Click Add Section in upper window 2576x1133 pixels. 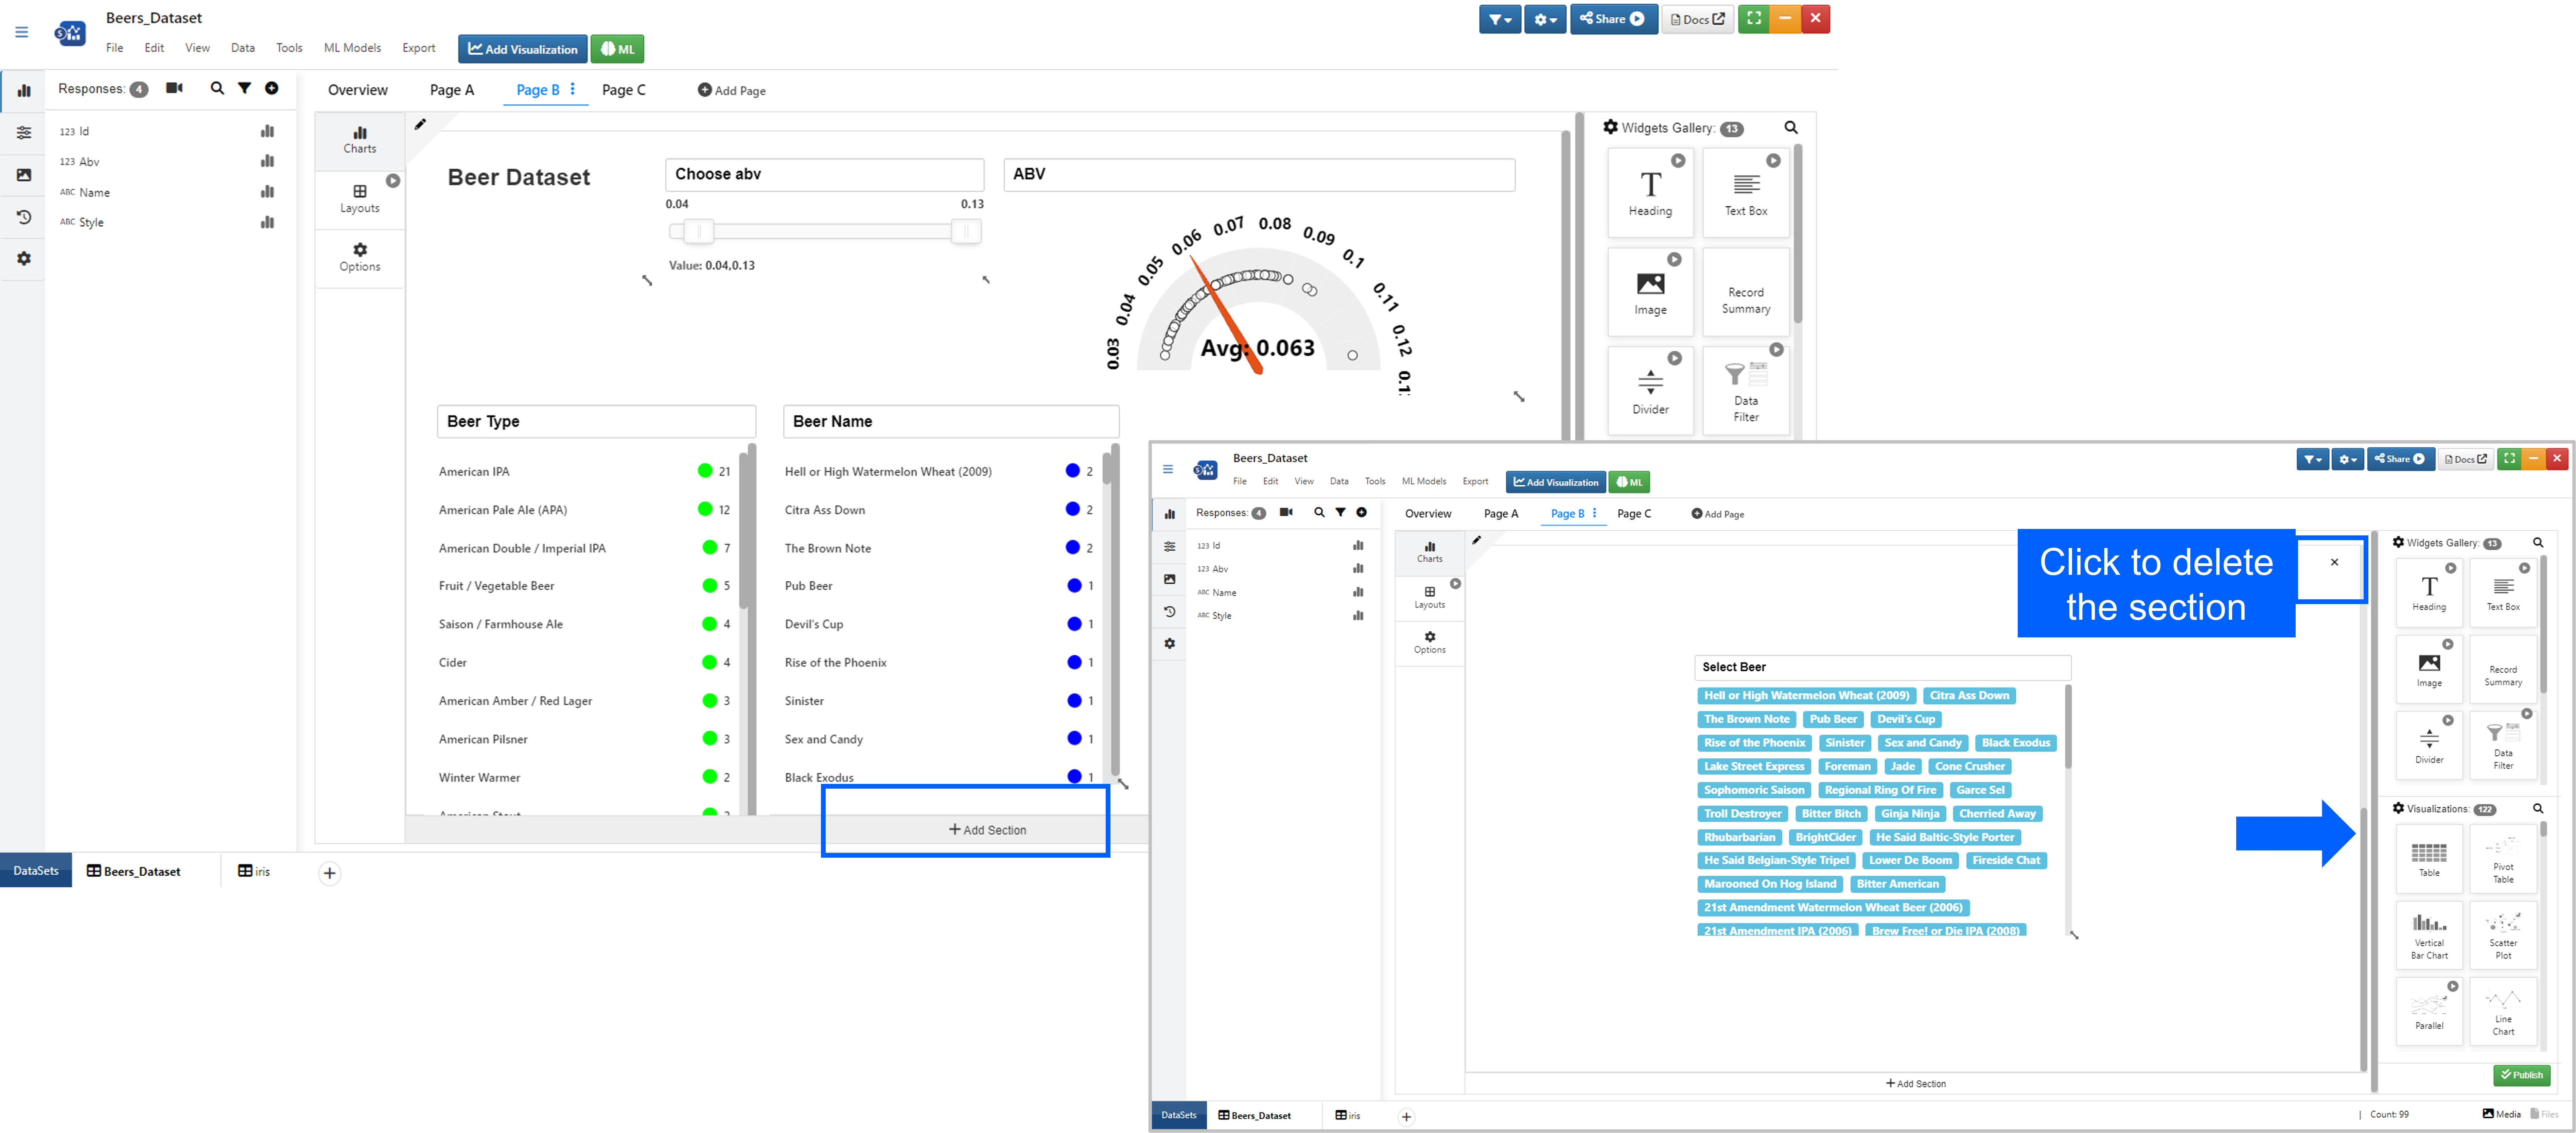tap(987, 830)
